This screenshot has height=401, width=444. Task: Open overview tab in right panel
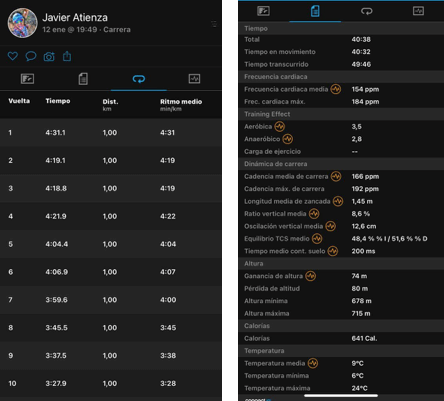click(x=263, y=11)
